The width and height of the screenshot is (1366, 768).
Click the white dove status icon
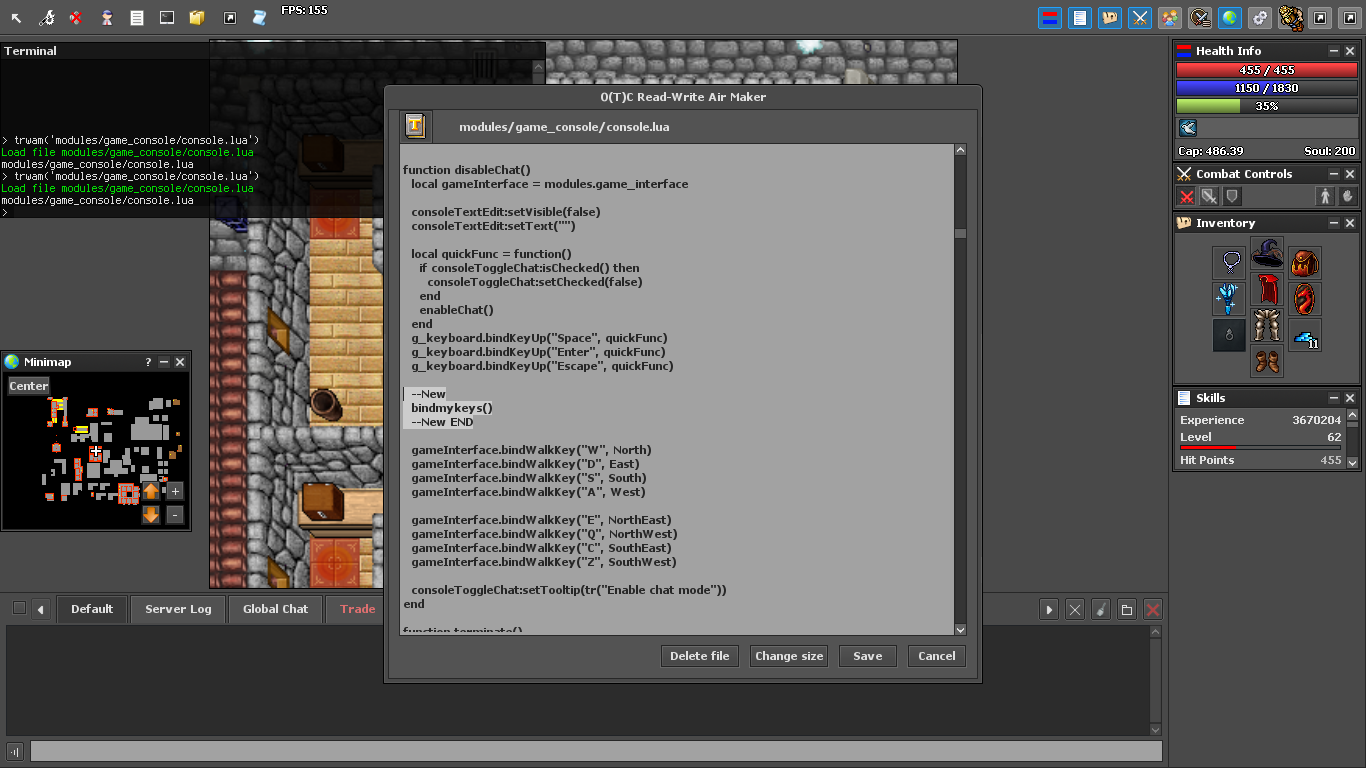pyautogui.click(x=1188, y=127)
